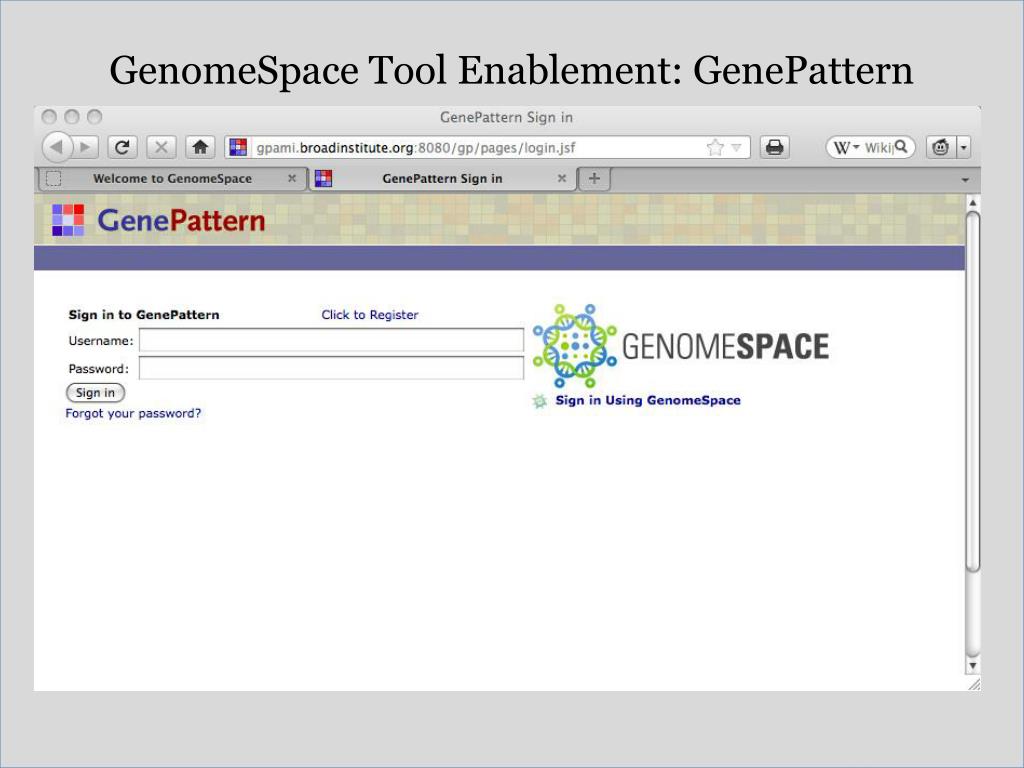Screen dimensions: 1024x768
Task: Close the GenePattern Sign in tab
Action: [x=562, y=178]
